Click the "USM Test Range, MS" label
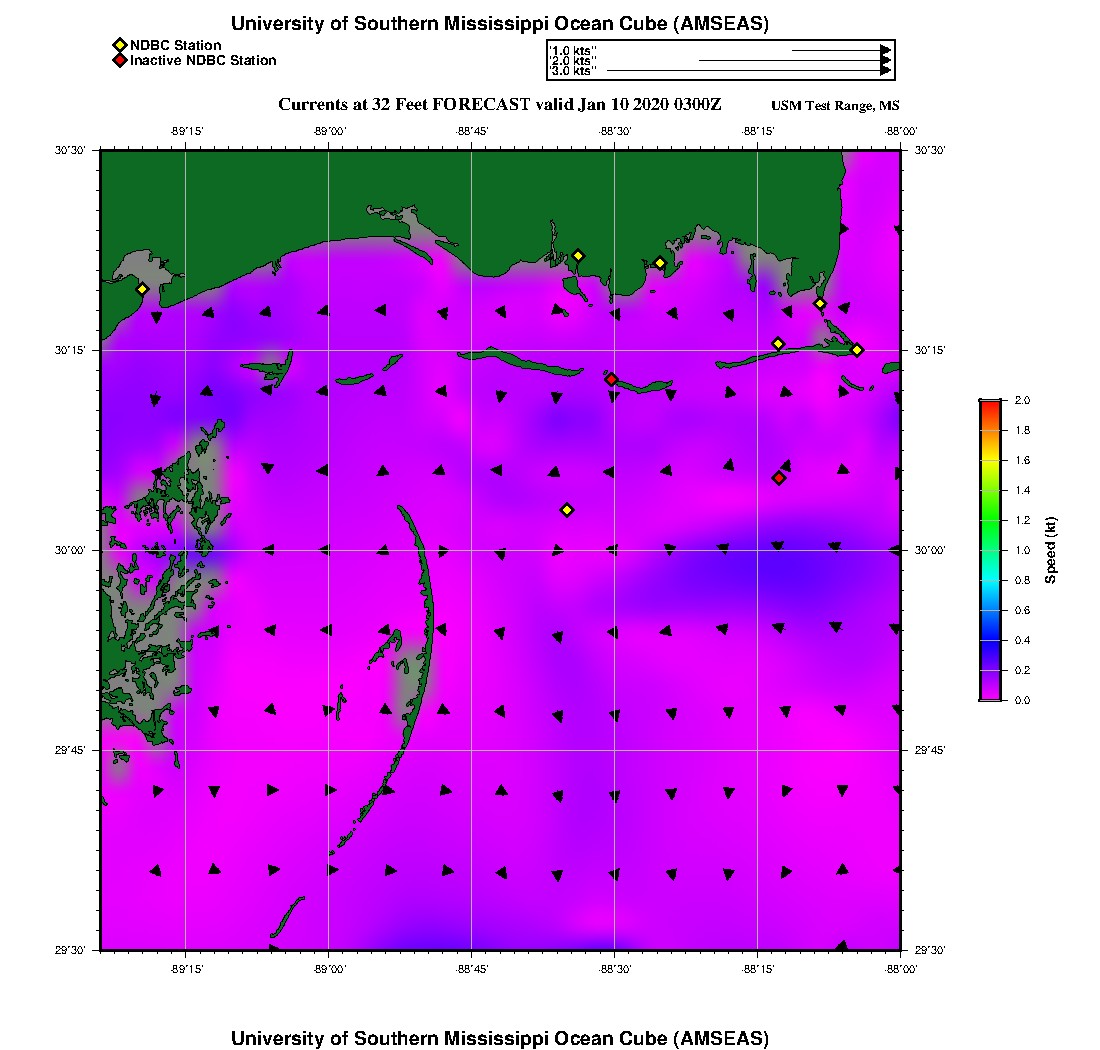1100x1050 pixels. [x=835, y=106]
